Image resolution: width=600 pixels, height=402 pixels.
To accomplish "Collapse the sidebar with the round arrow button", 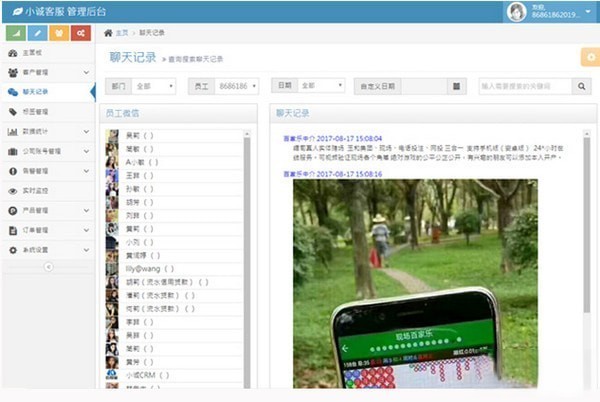I will coord(49,267).
